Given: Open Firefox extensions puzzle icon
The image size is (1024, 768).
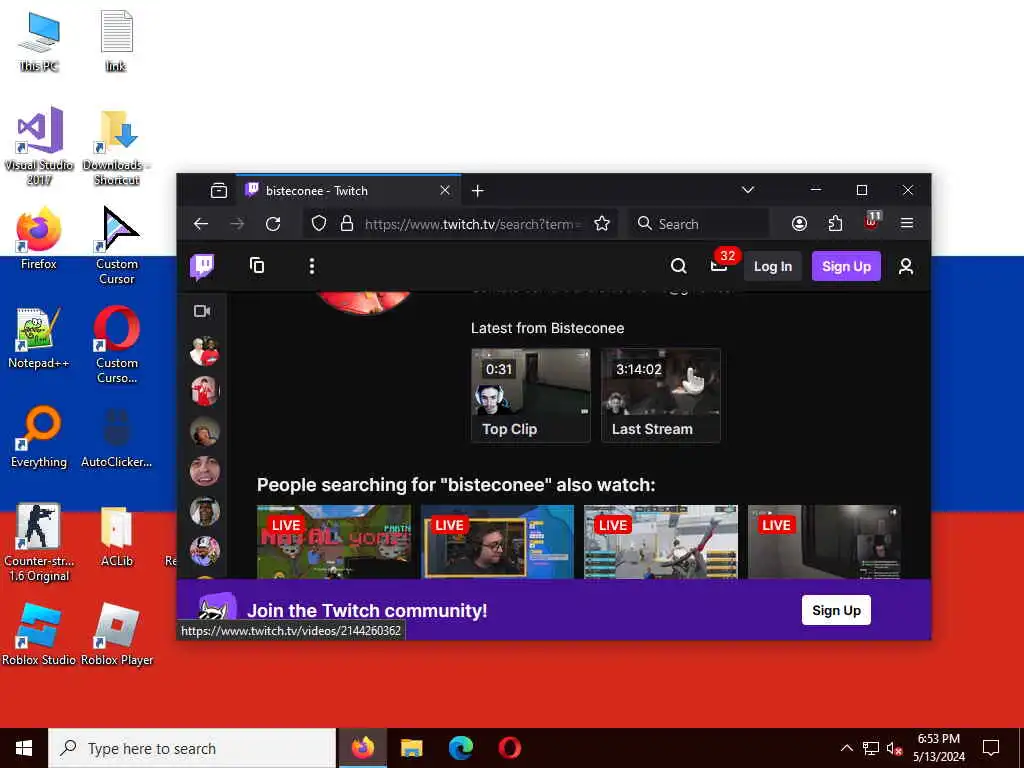Looking at the screenshot, I should click(835, 224).
